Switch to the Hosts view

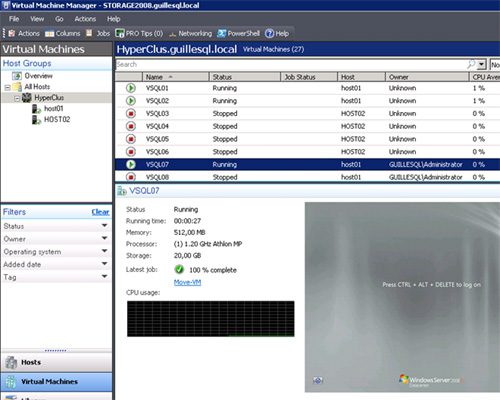57,362
